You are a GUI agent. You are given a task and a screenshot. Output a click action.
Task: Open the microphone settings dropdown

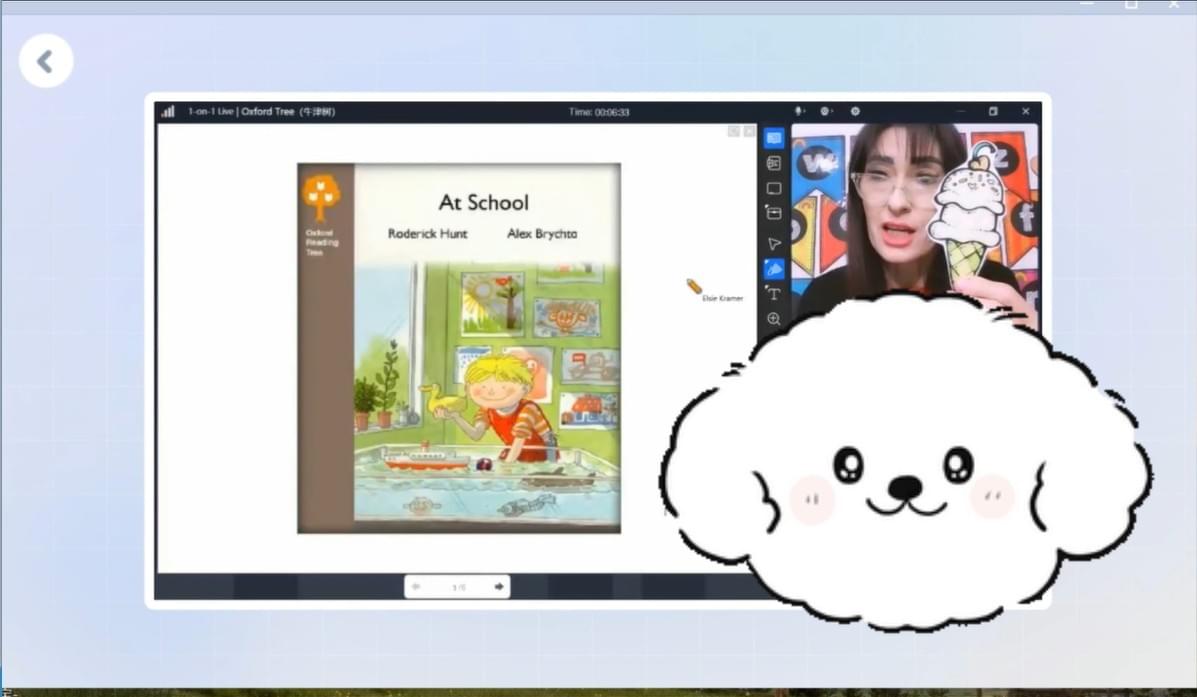(800, 111)
